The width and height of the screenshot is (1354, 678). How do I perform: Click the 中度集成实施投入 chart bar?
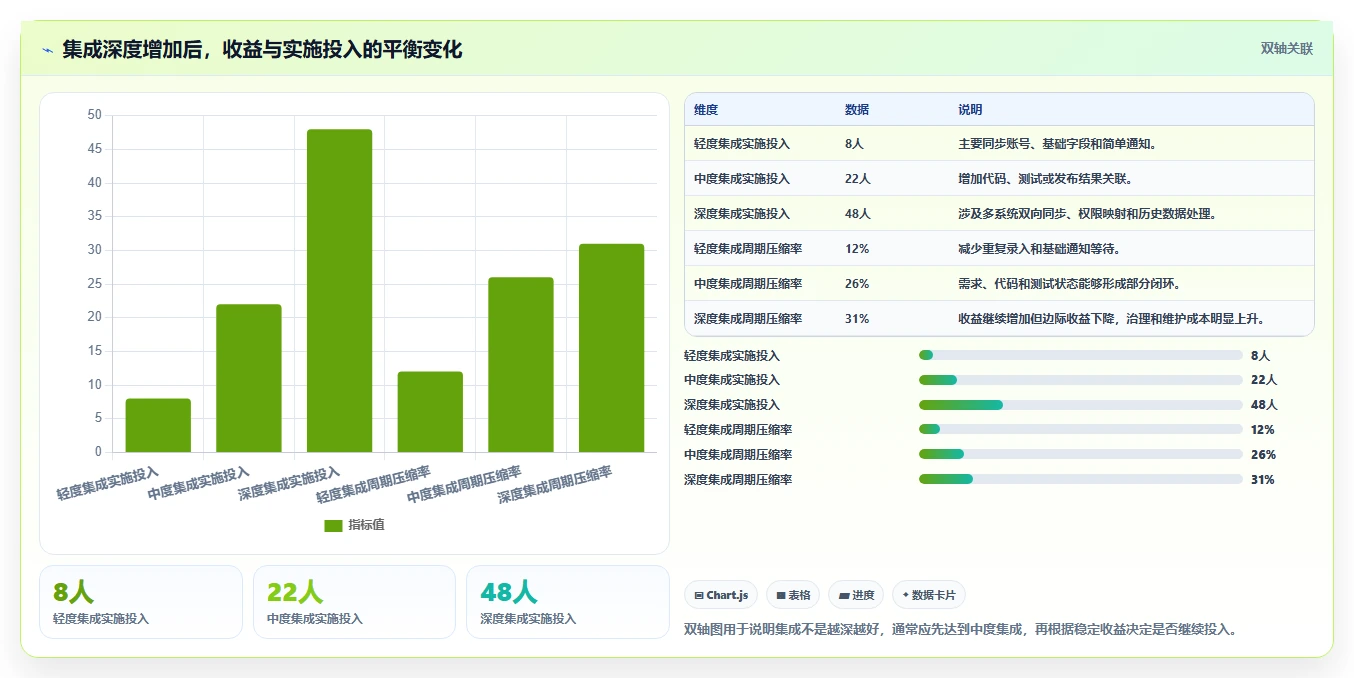pyautogui.click(x=249, y=378)
